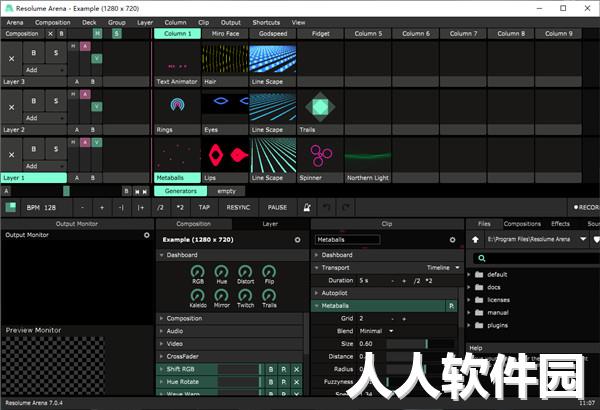
Task: Bypass Layer 2 with B button
Action: 34,101
